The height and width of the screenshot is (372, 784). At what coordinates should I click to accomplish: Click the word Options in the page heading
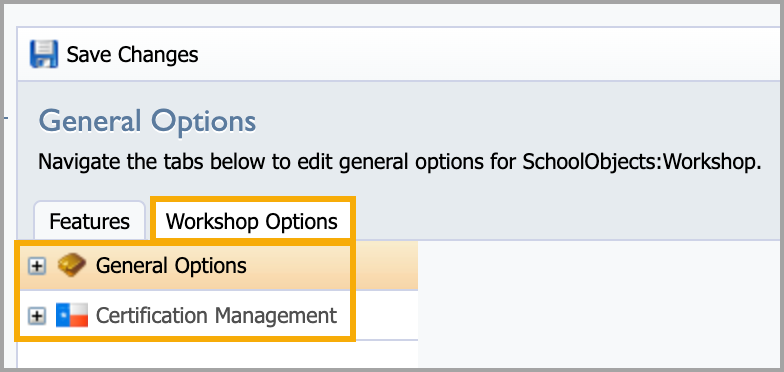pos(204,121)
